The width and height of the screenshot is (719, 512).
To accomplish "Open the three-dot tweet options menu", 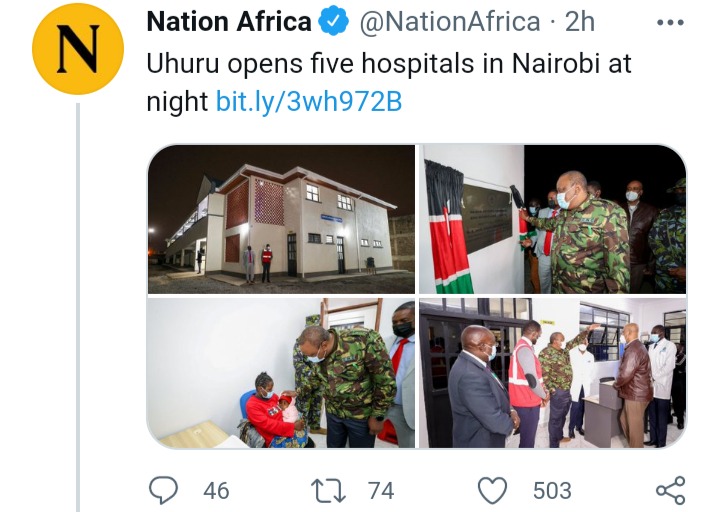I will [670, 22].
